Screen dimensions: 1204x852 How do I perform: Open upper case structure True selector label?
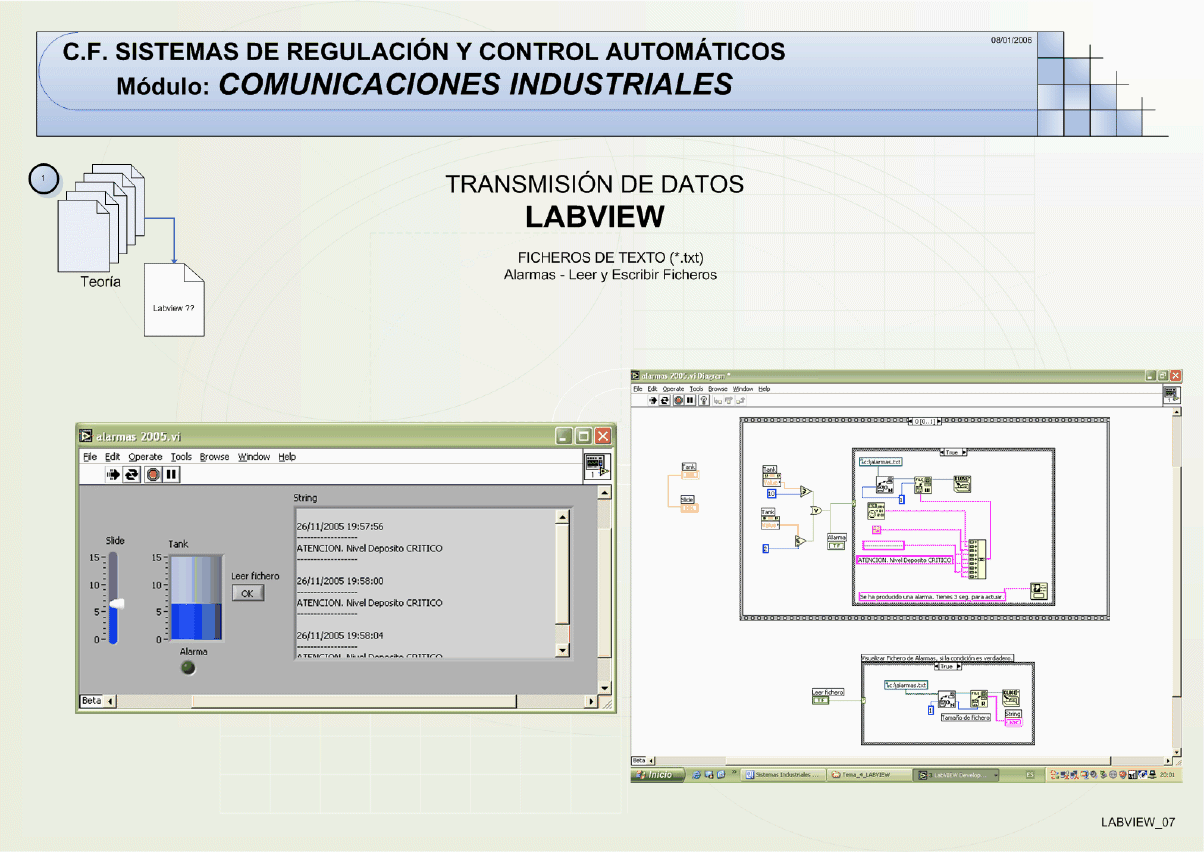[953, 452]
